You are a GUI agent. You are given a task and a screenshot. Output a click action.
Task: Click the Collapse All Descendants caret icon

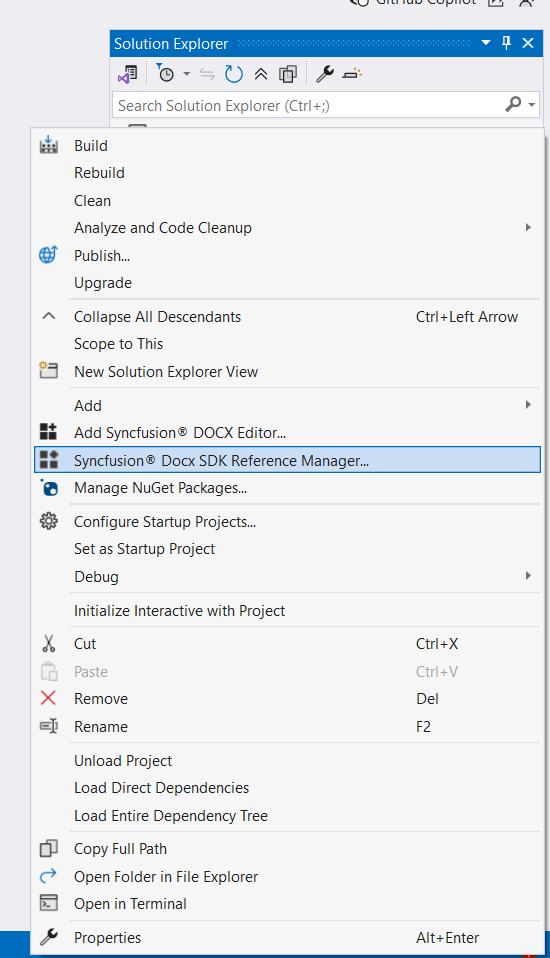pyautogui.click(x=48, y=316)
